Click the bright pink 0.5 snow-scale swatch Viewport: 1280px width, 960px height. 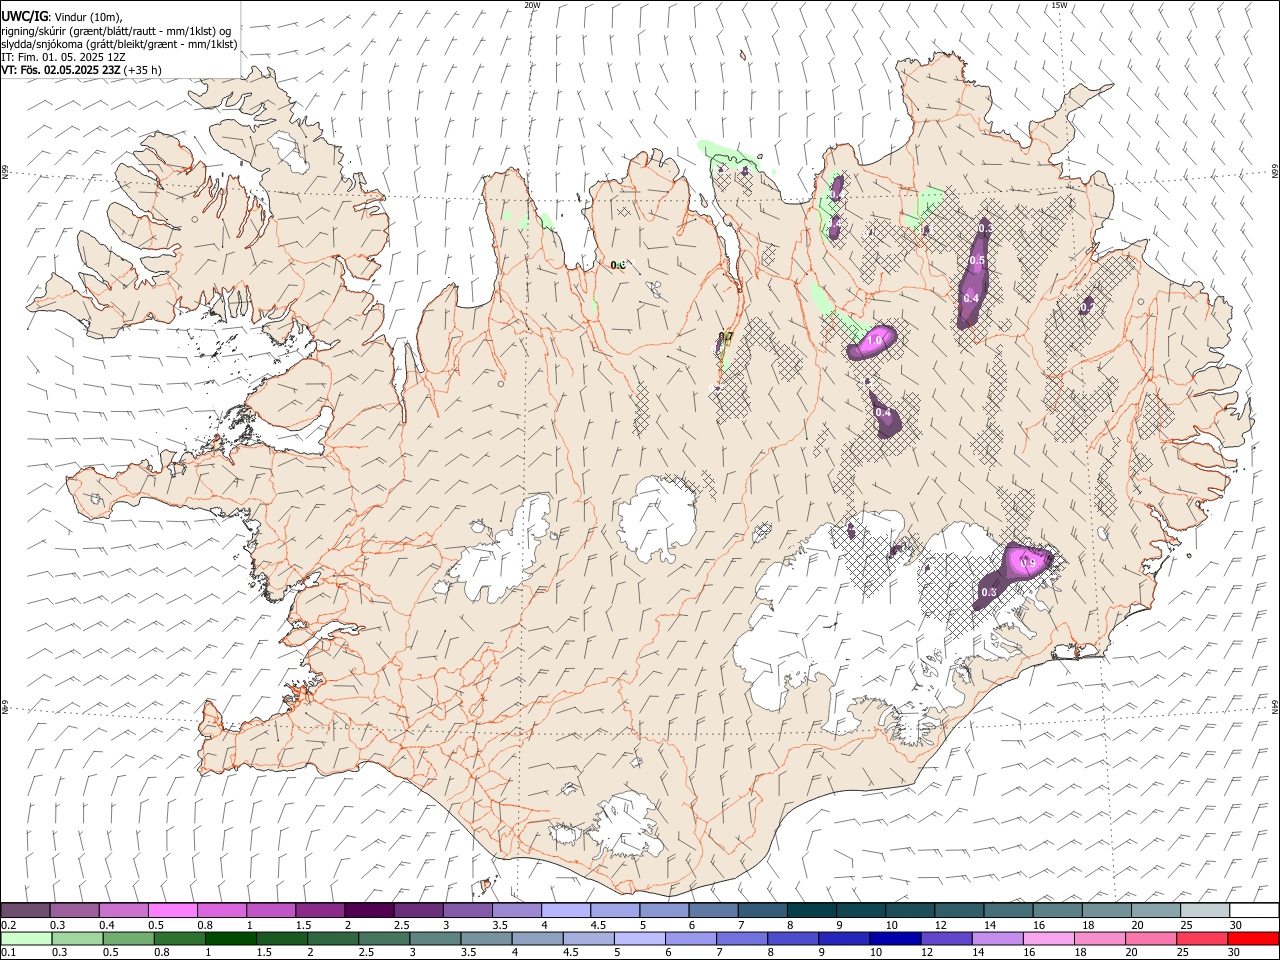pos(172,910)
